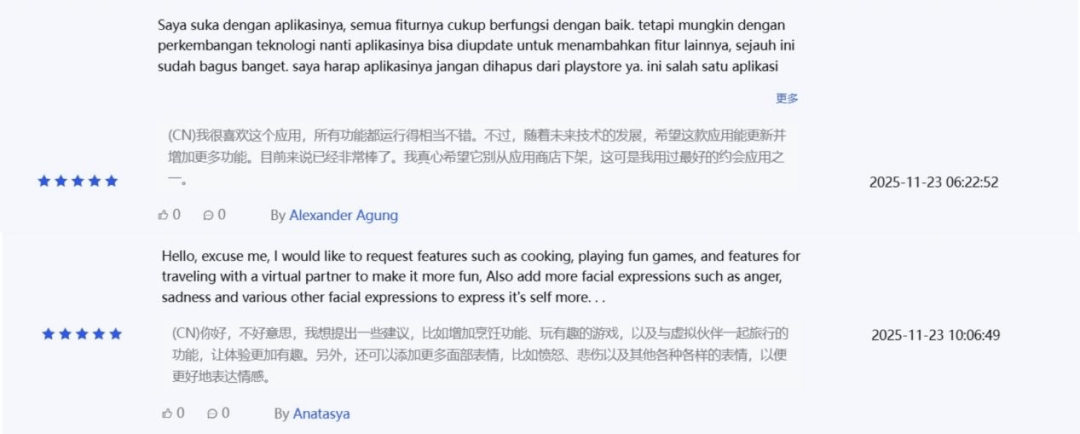Viewport: 1080px width, 434px height.
Task: Click the like count beside Anatasya's thumbs-up
Action: (181, 413)
